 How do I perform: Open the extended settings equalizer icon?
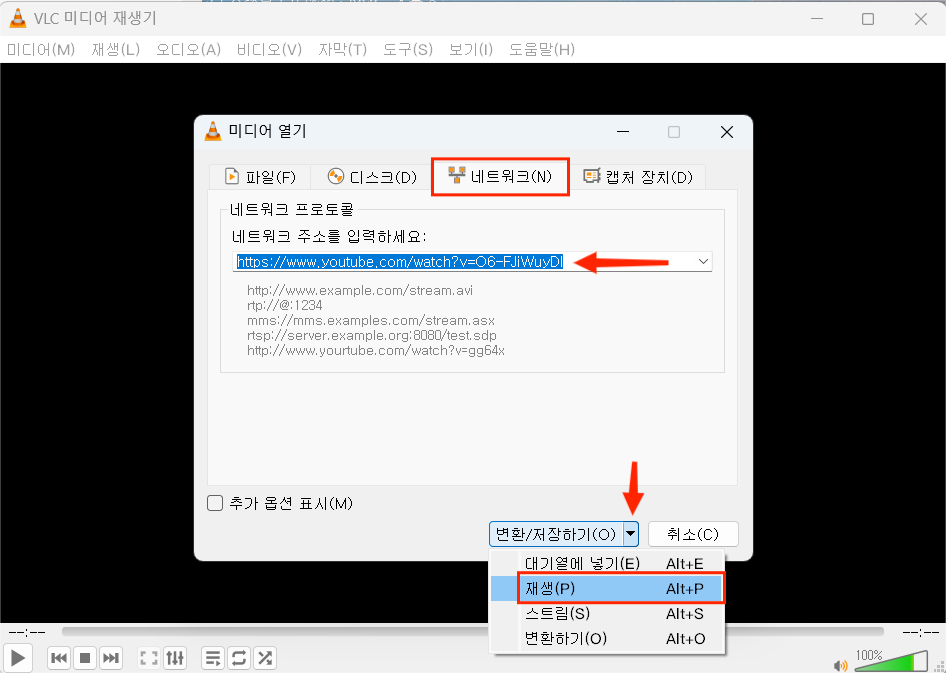pos(175,658)
